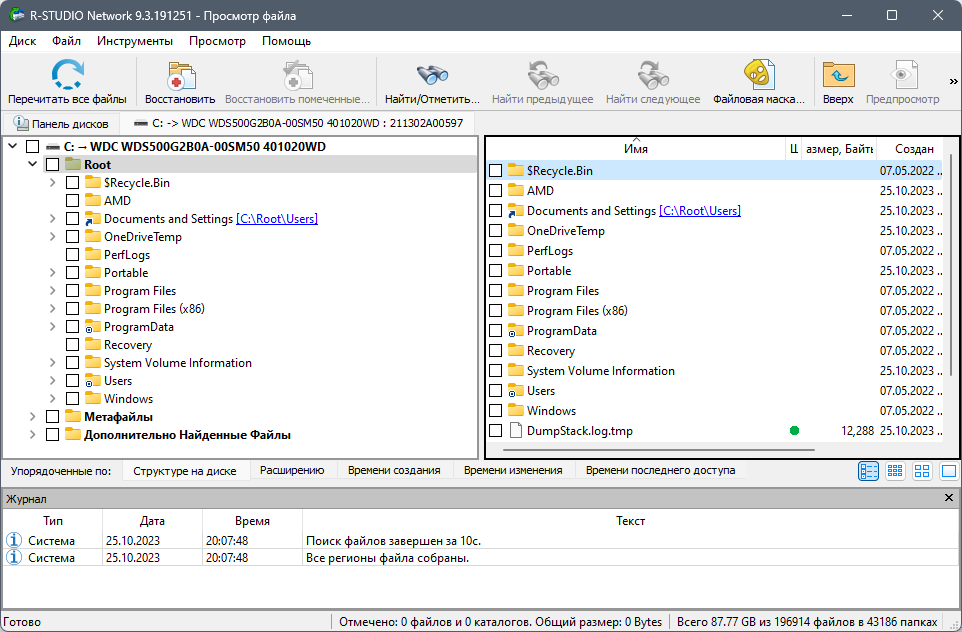Check the AMD folder checkbox in tree

pos(72,201)
